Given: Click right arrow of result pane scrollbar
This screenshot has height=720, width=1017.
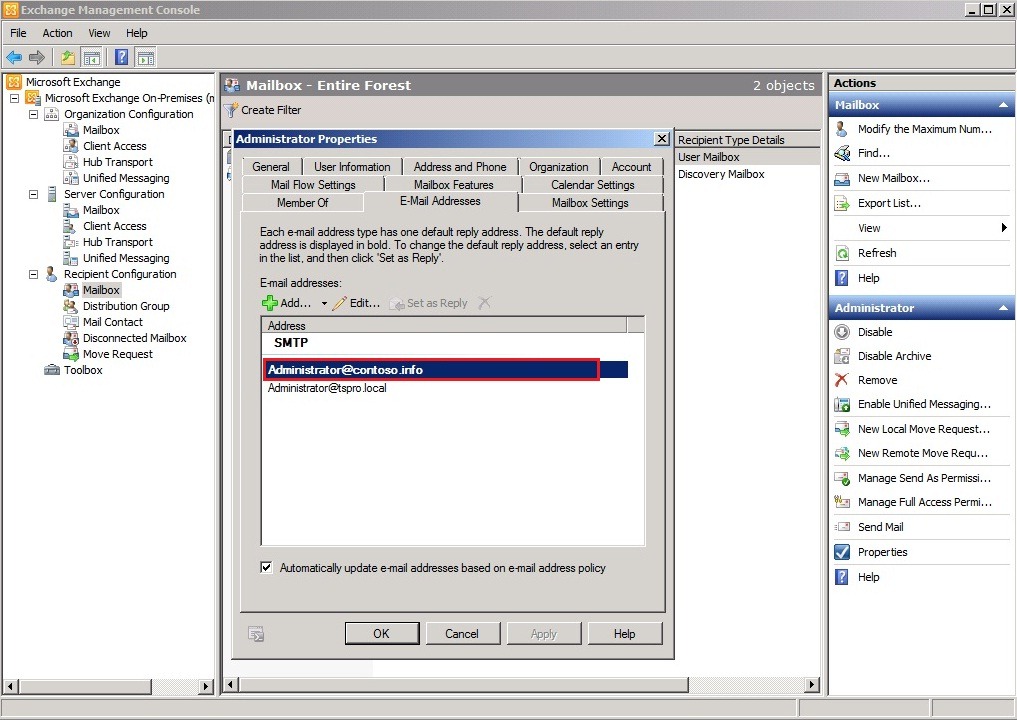Looking at the screenshot, I should [811, 685].
